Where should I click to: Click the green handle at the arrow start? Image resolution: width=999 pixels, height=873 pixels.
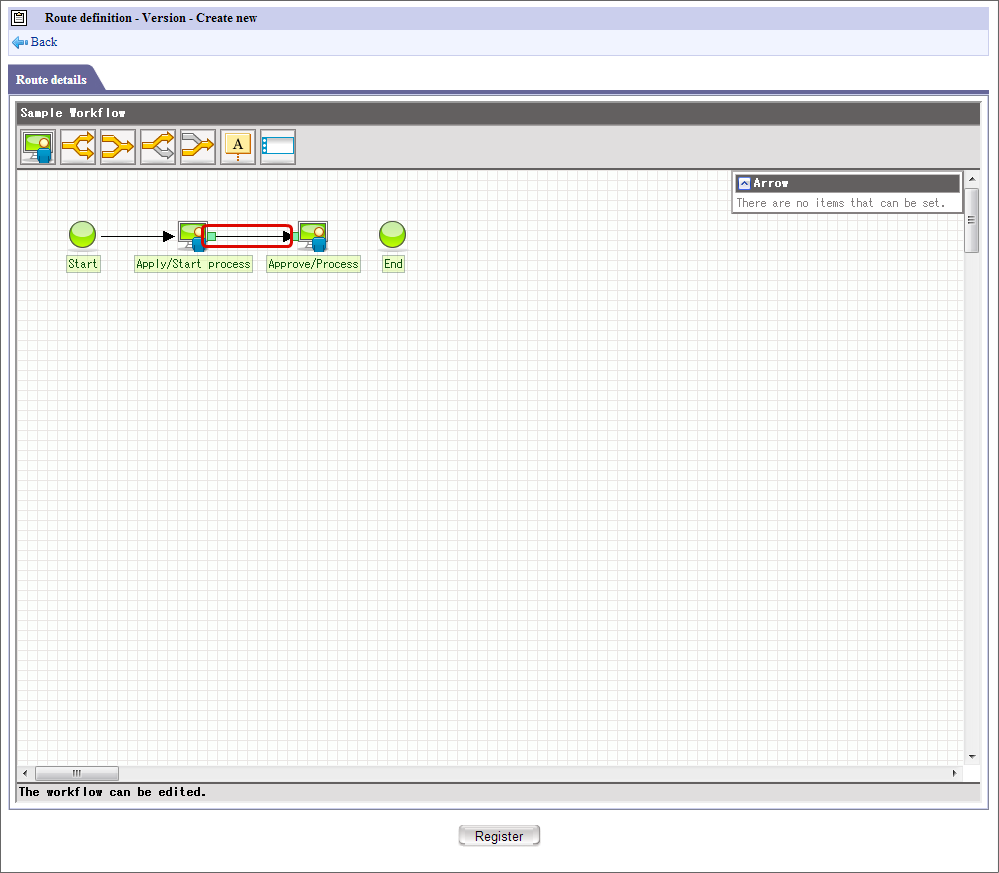(x=212, y=236)
